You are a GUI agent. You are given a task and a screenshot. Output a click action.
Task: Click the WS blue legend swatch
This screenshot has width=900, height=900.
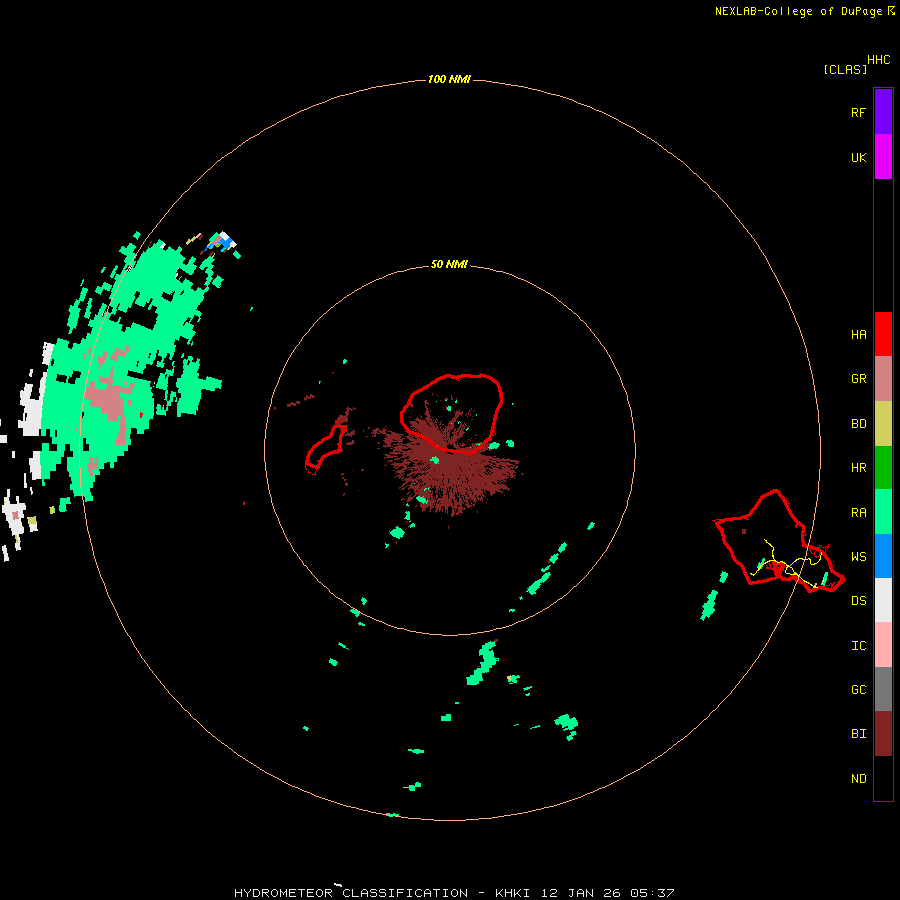(883, 556)
